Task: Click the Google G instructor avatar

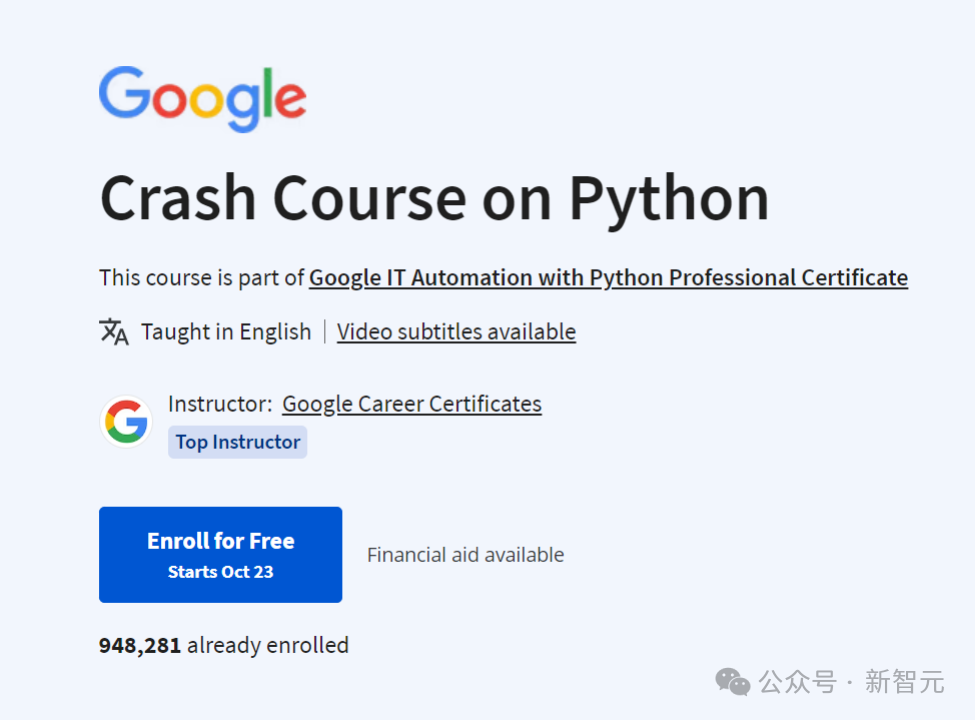Action: tap(126, 422)
